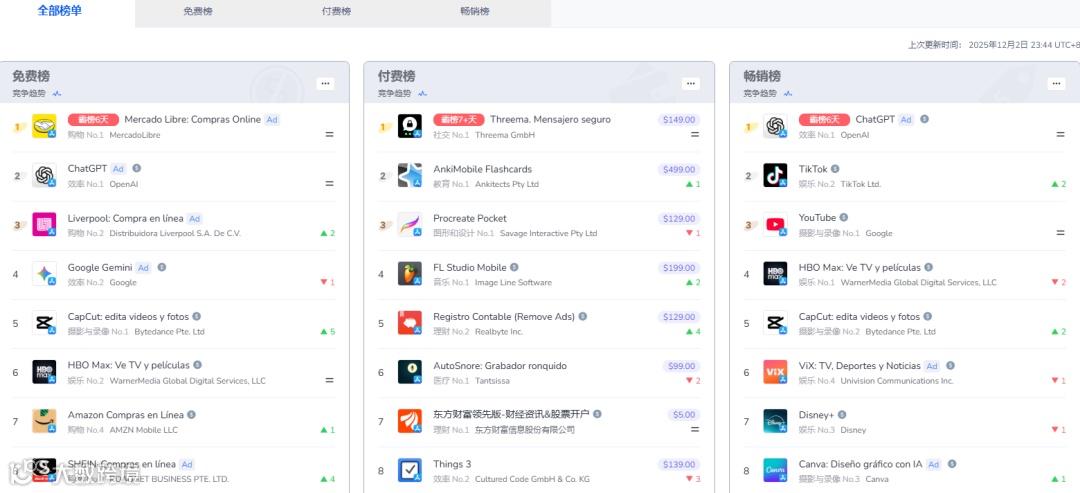This screenshot has height=493, width=1080.
Task: Click the free chart (免费榜) Mercado Libre 6-day top-of-chart (霸榜6天) badge
Action: [x=94, y=120]
